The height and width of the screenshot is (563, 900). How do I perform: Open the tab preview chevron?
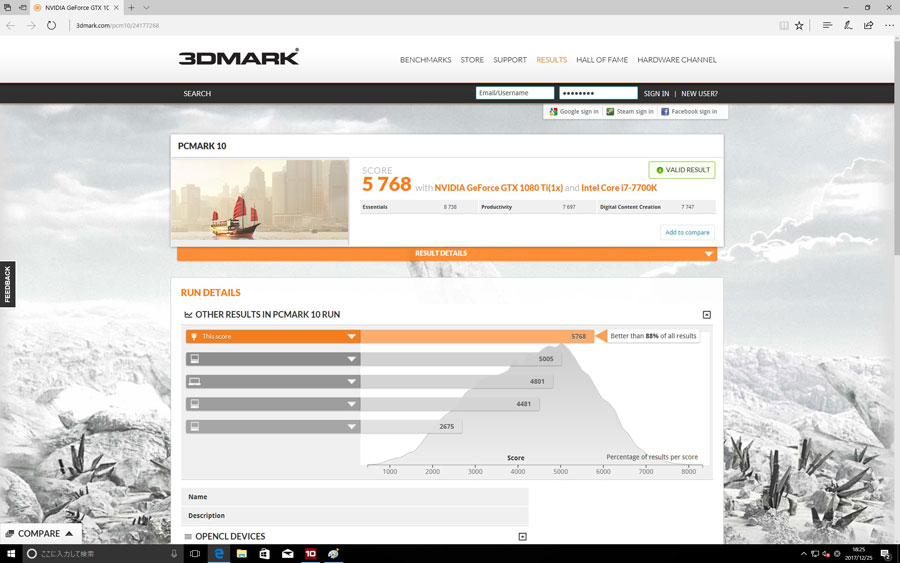pos(146,7)
